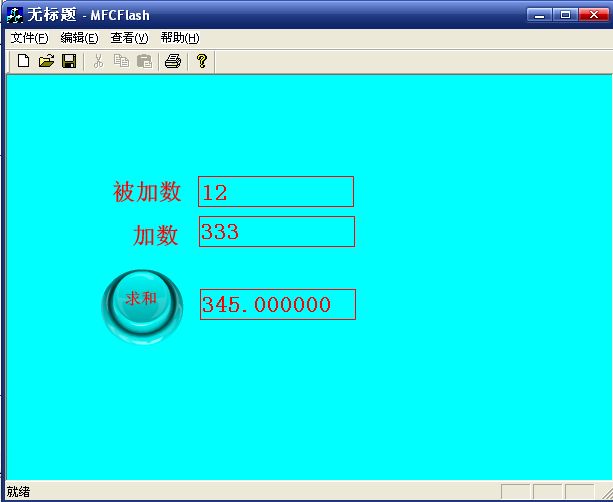
Task: Click the result field showing 345.000000
Action: point(278,304)
